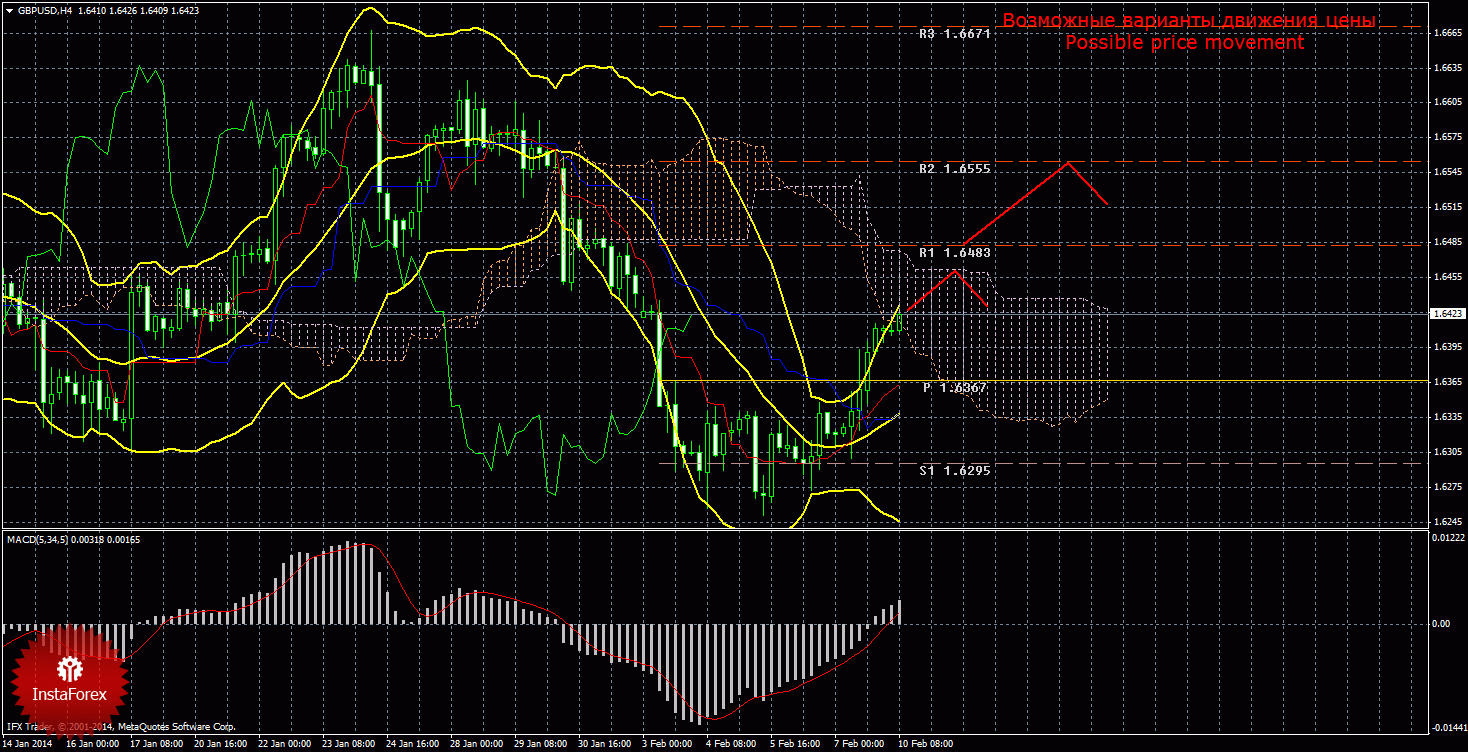Click the Russian red heading text

tap(1189, 21)
